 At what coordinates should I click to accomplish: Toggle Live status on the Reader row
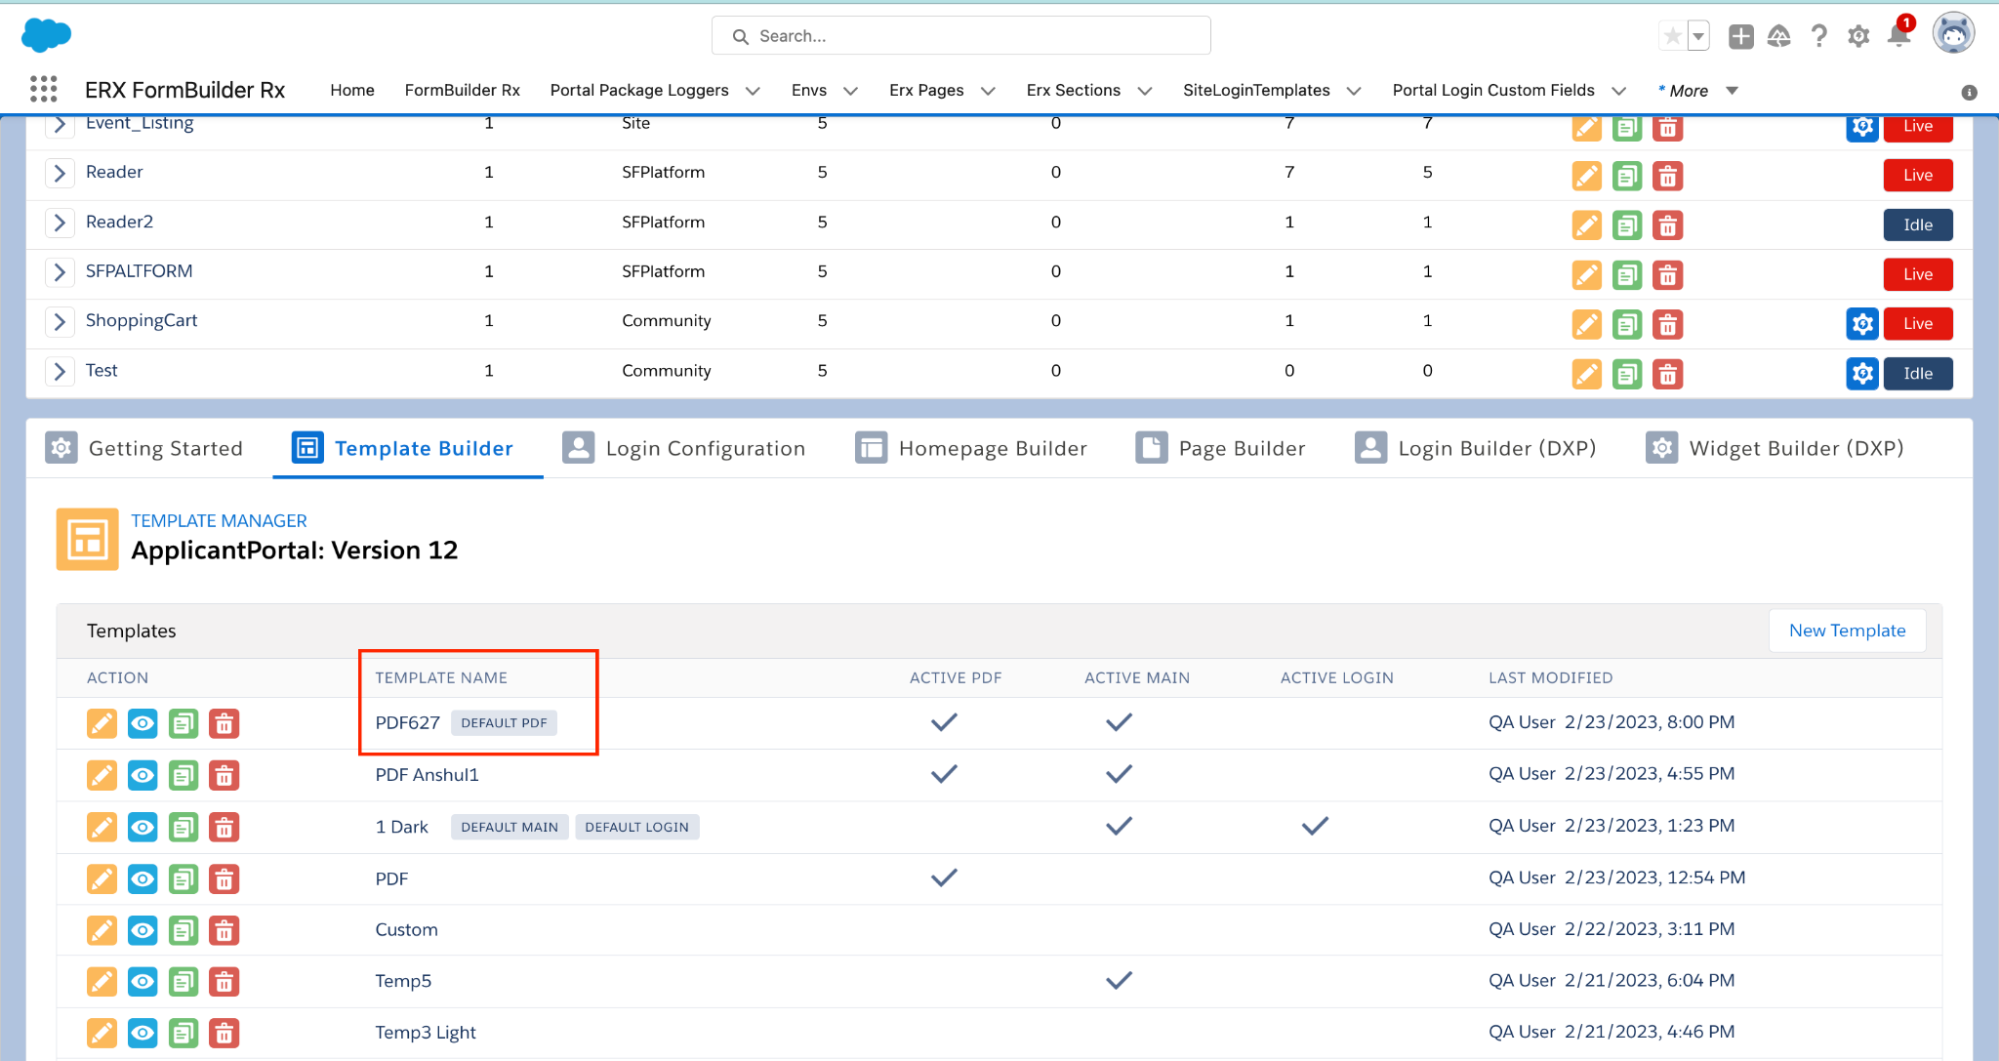[1917, 175]
